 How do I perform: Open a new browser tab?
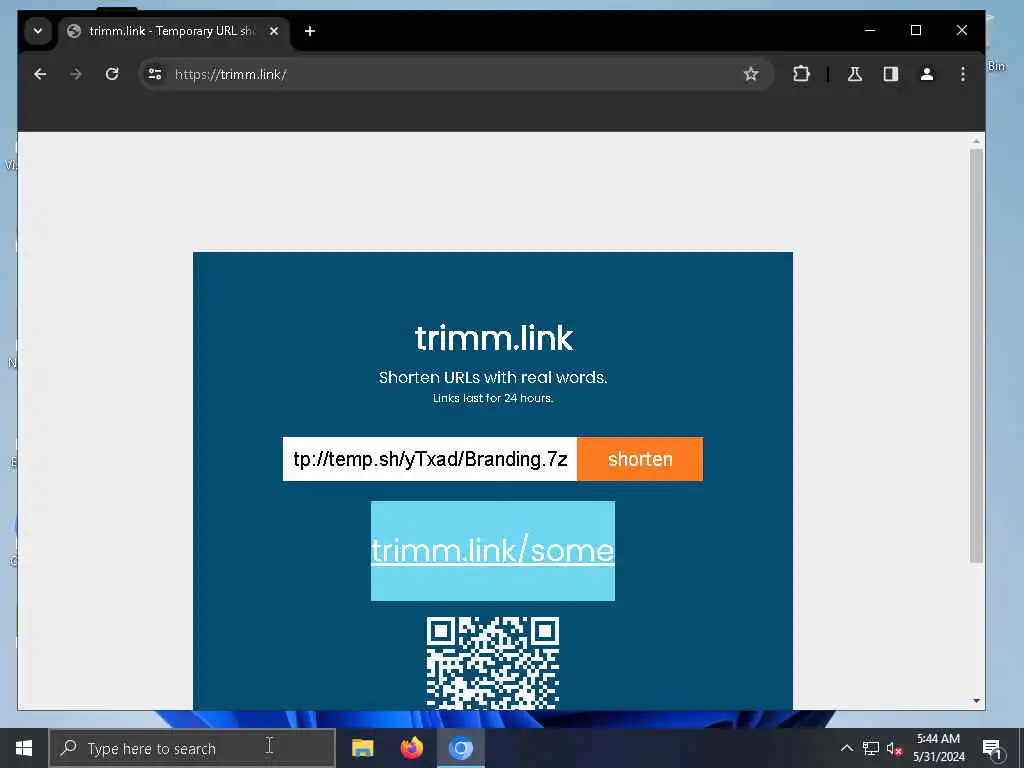[x=310, y=31]
